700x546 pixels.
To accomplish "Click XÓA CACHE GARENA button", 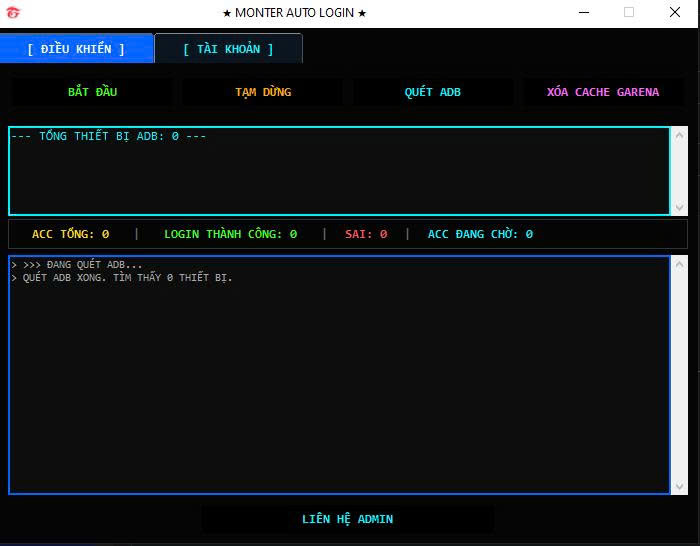I will coord(603,92).
